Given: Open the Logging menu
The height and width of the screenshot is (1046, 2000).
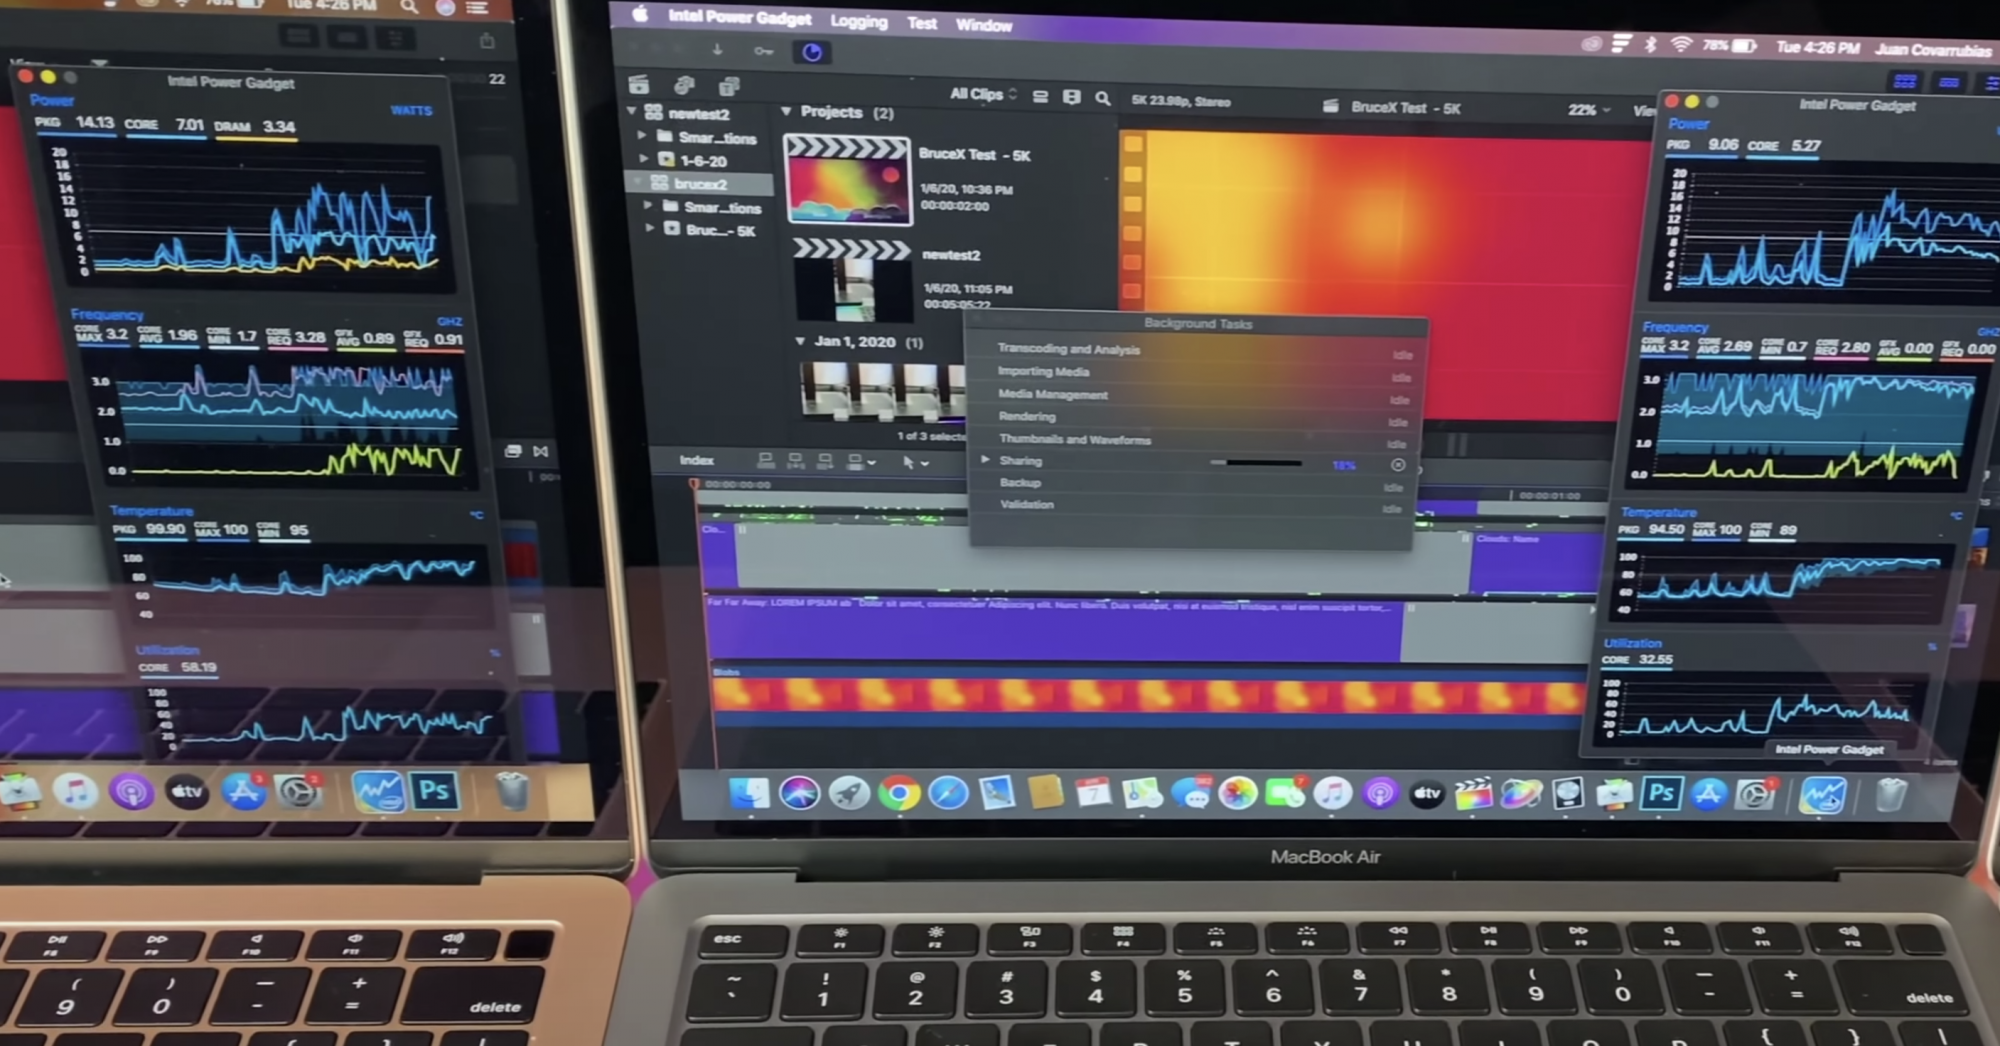Looking at the screenshot, I should pos(858,21).
